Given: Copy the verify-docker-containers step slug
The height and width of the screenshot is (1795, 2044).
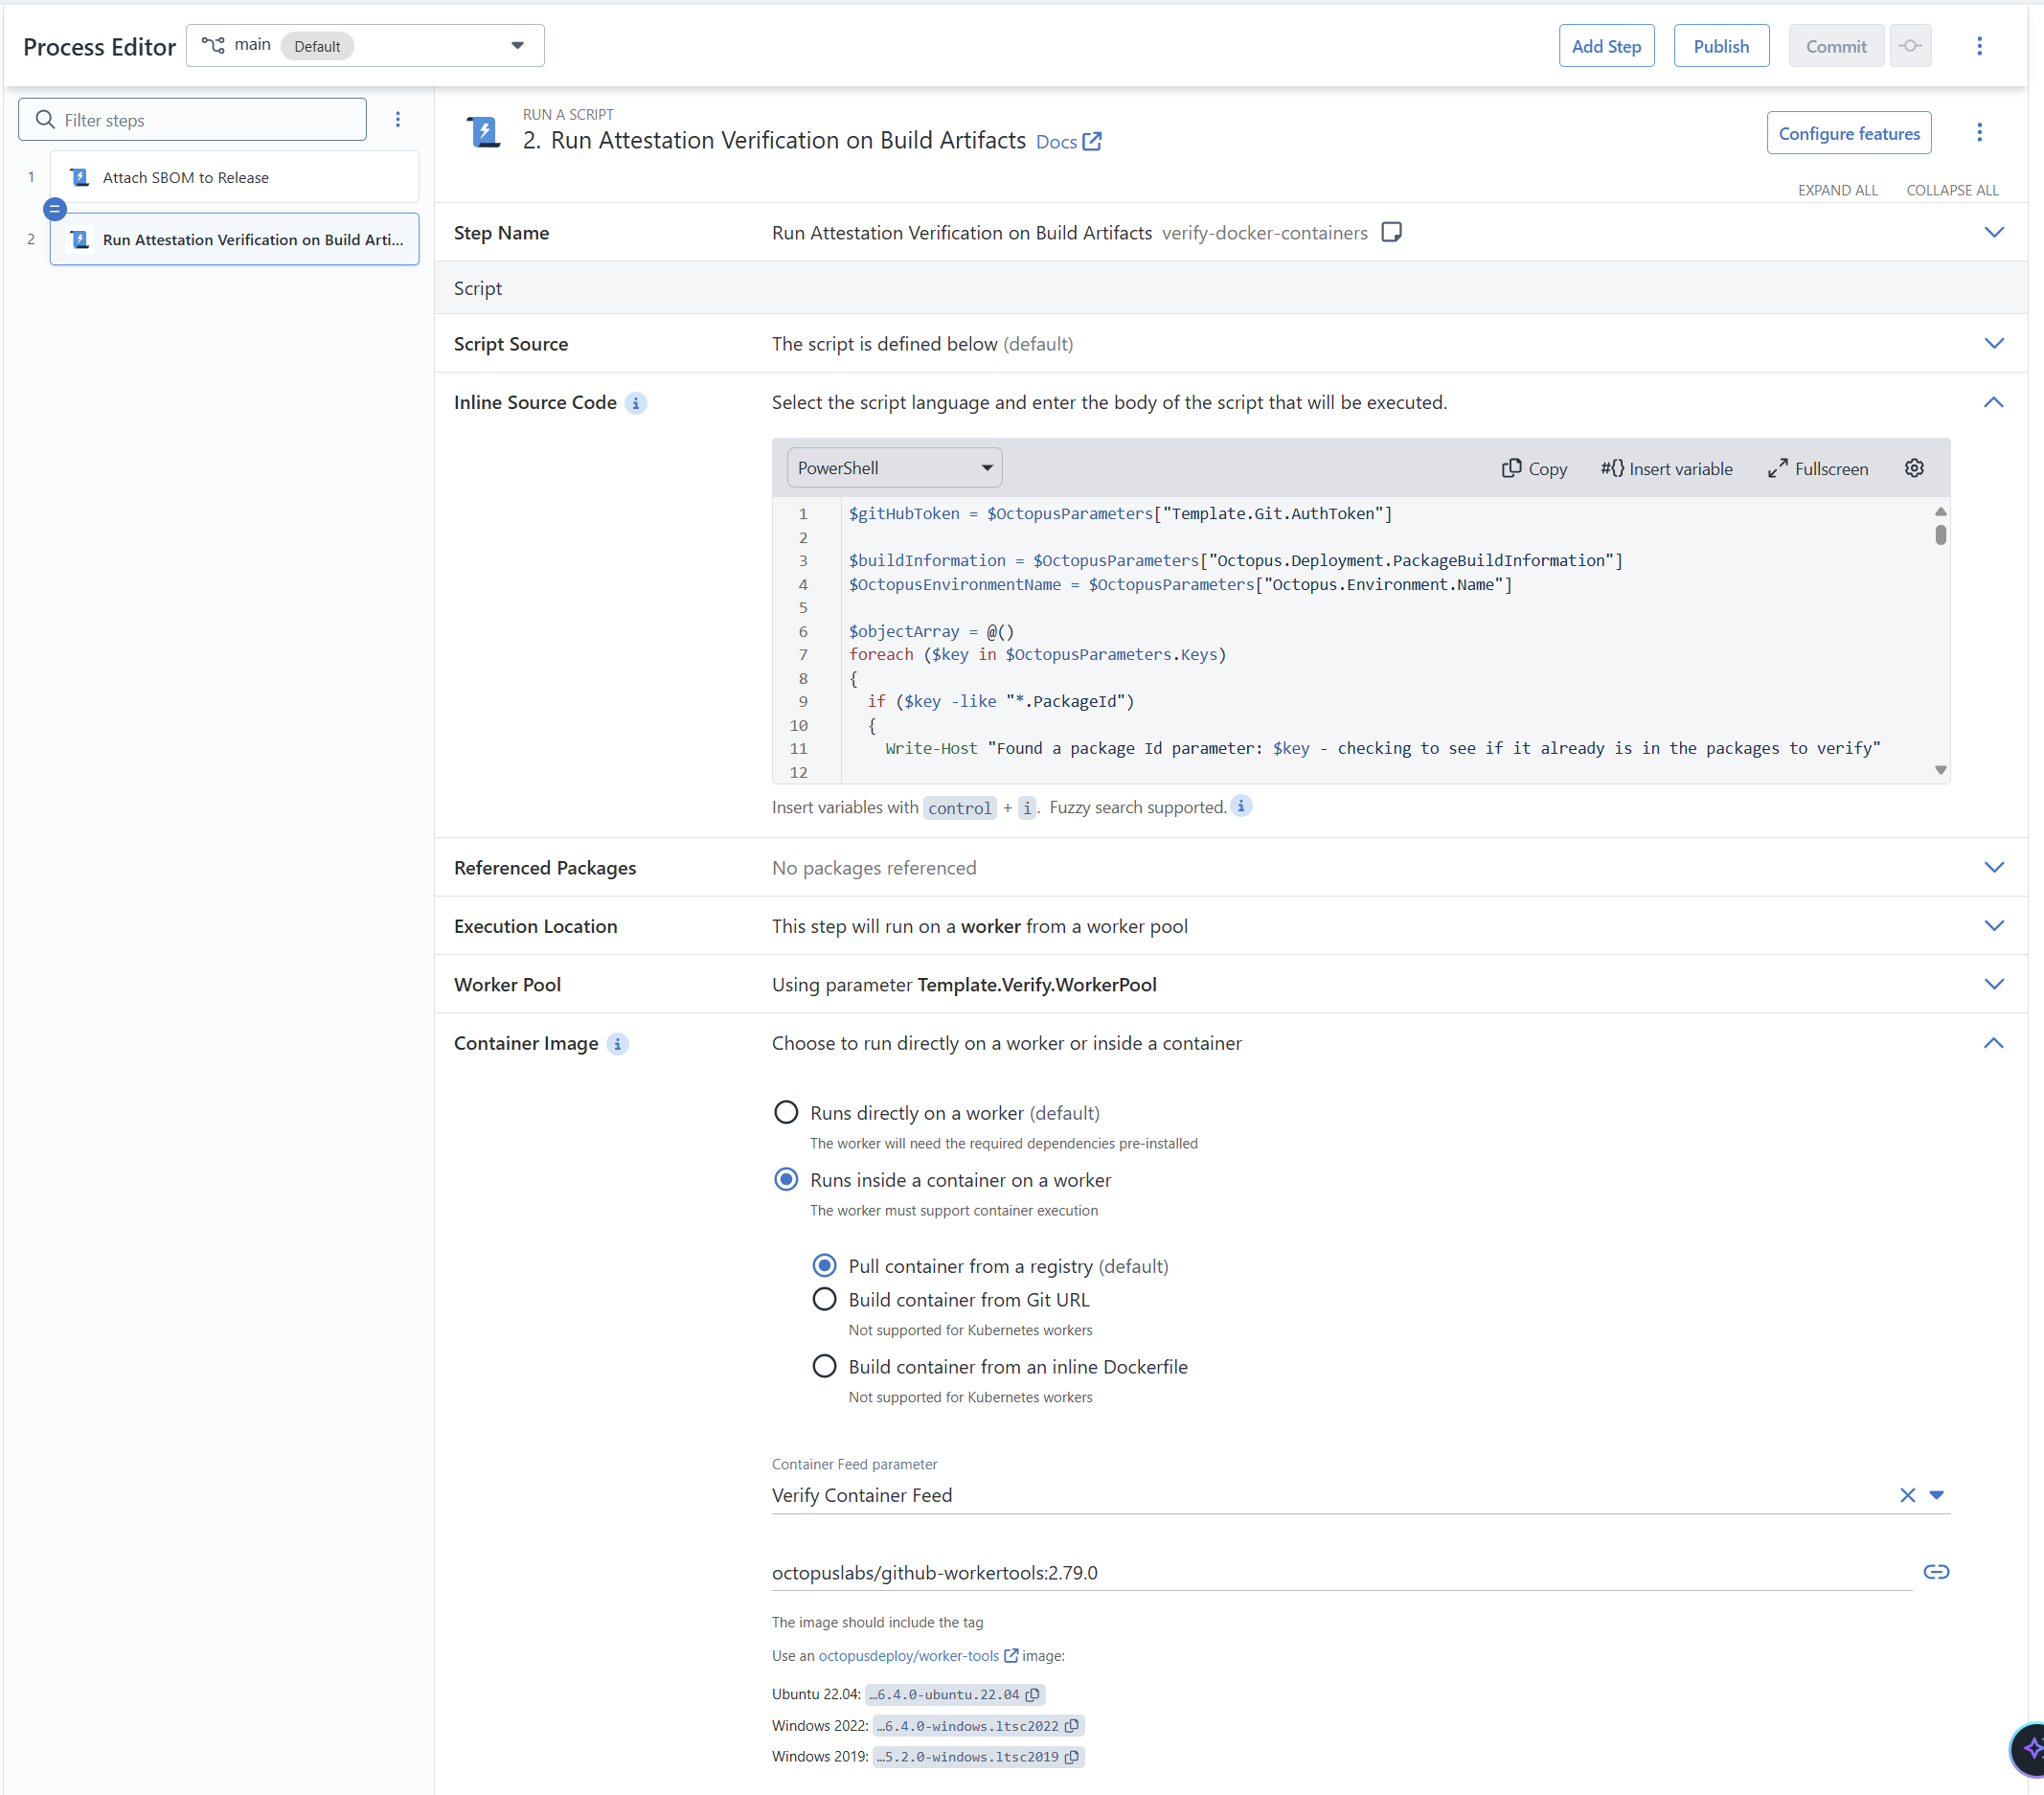Looking at the screenshot, I should (x=1390, y=232).
